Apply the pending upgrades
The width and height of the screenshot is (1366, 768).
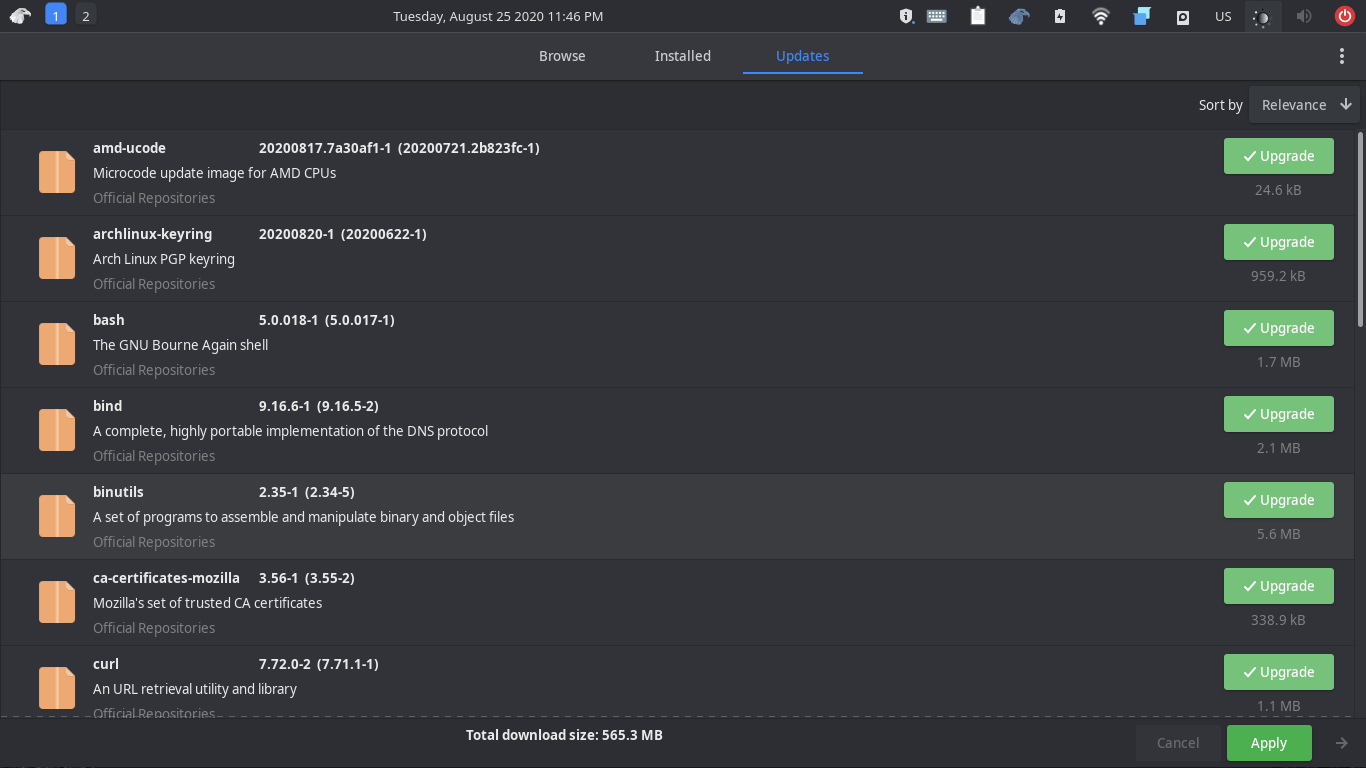(1269, 743)
